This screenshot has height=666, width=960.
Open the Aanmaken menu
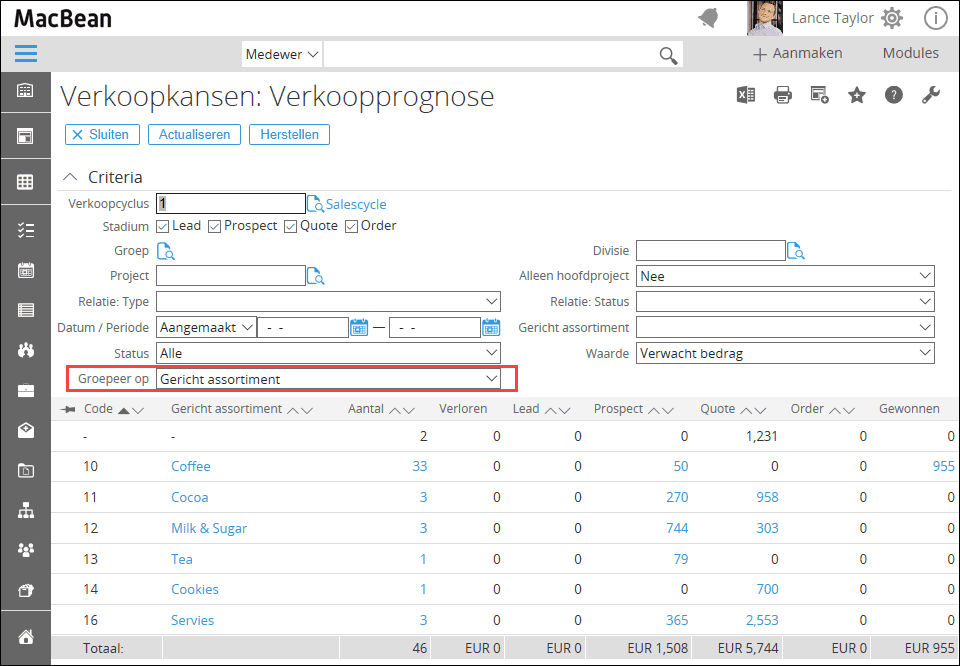(797, 53)
